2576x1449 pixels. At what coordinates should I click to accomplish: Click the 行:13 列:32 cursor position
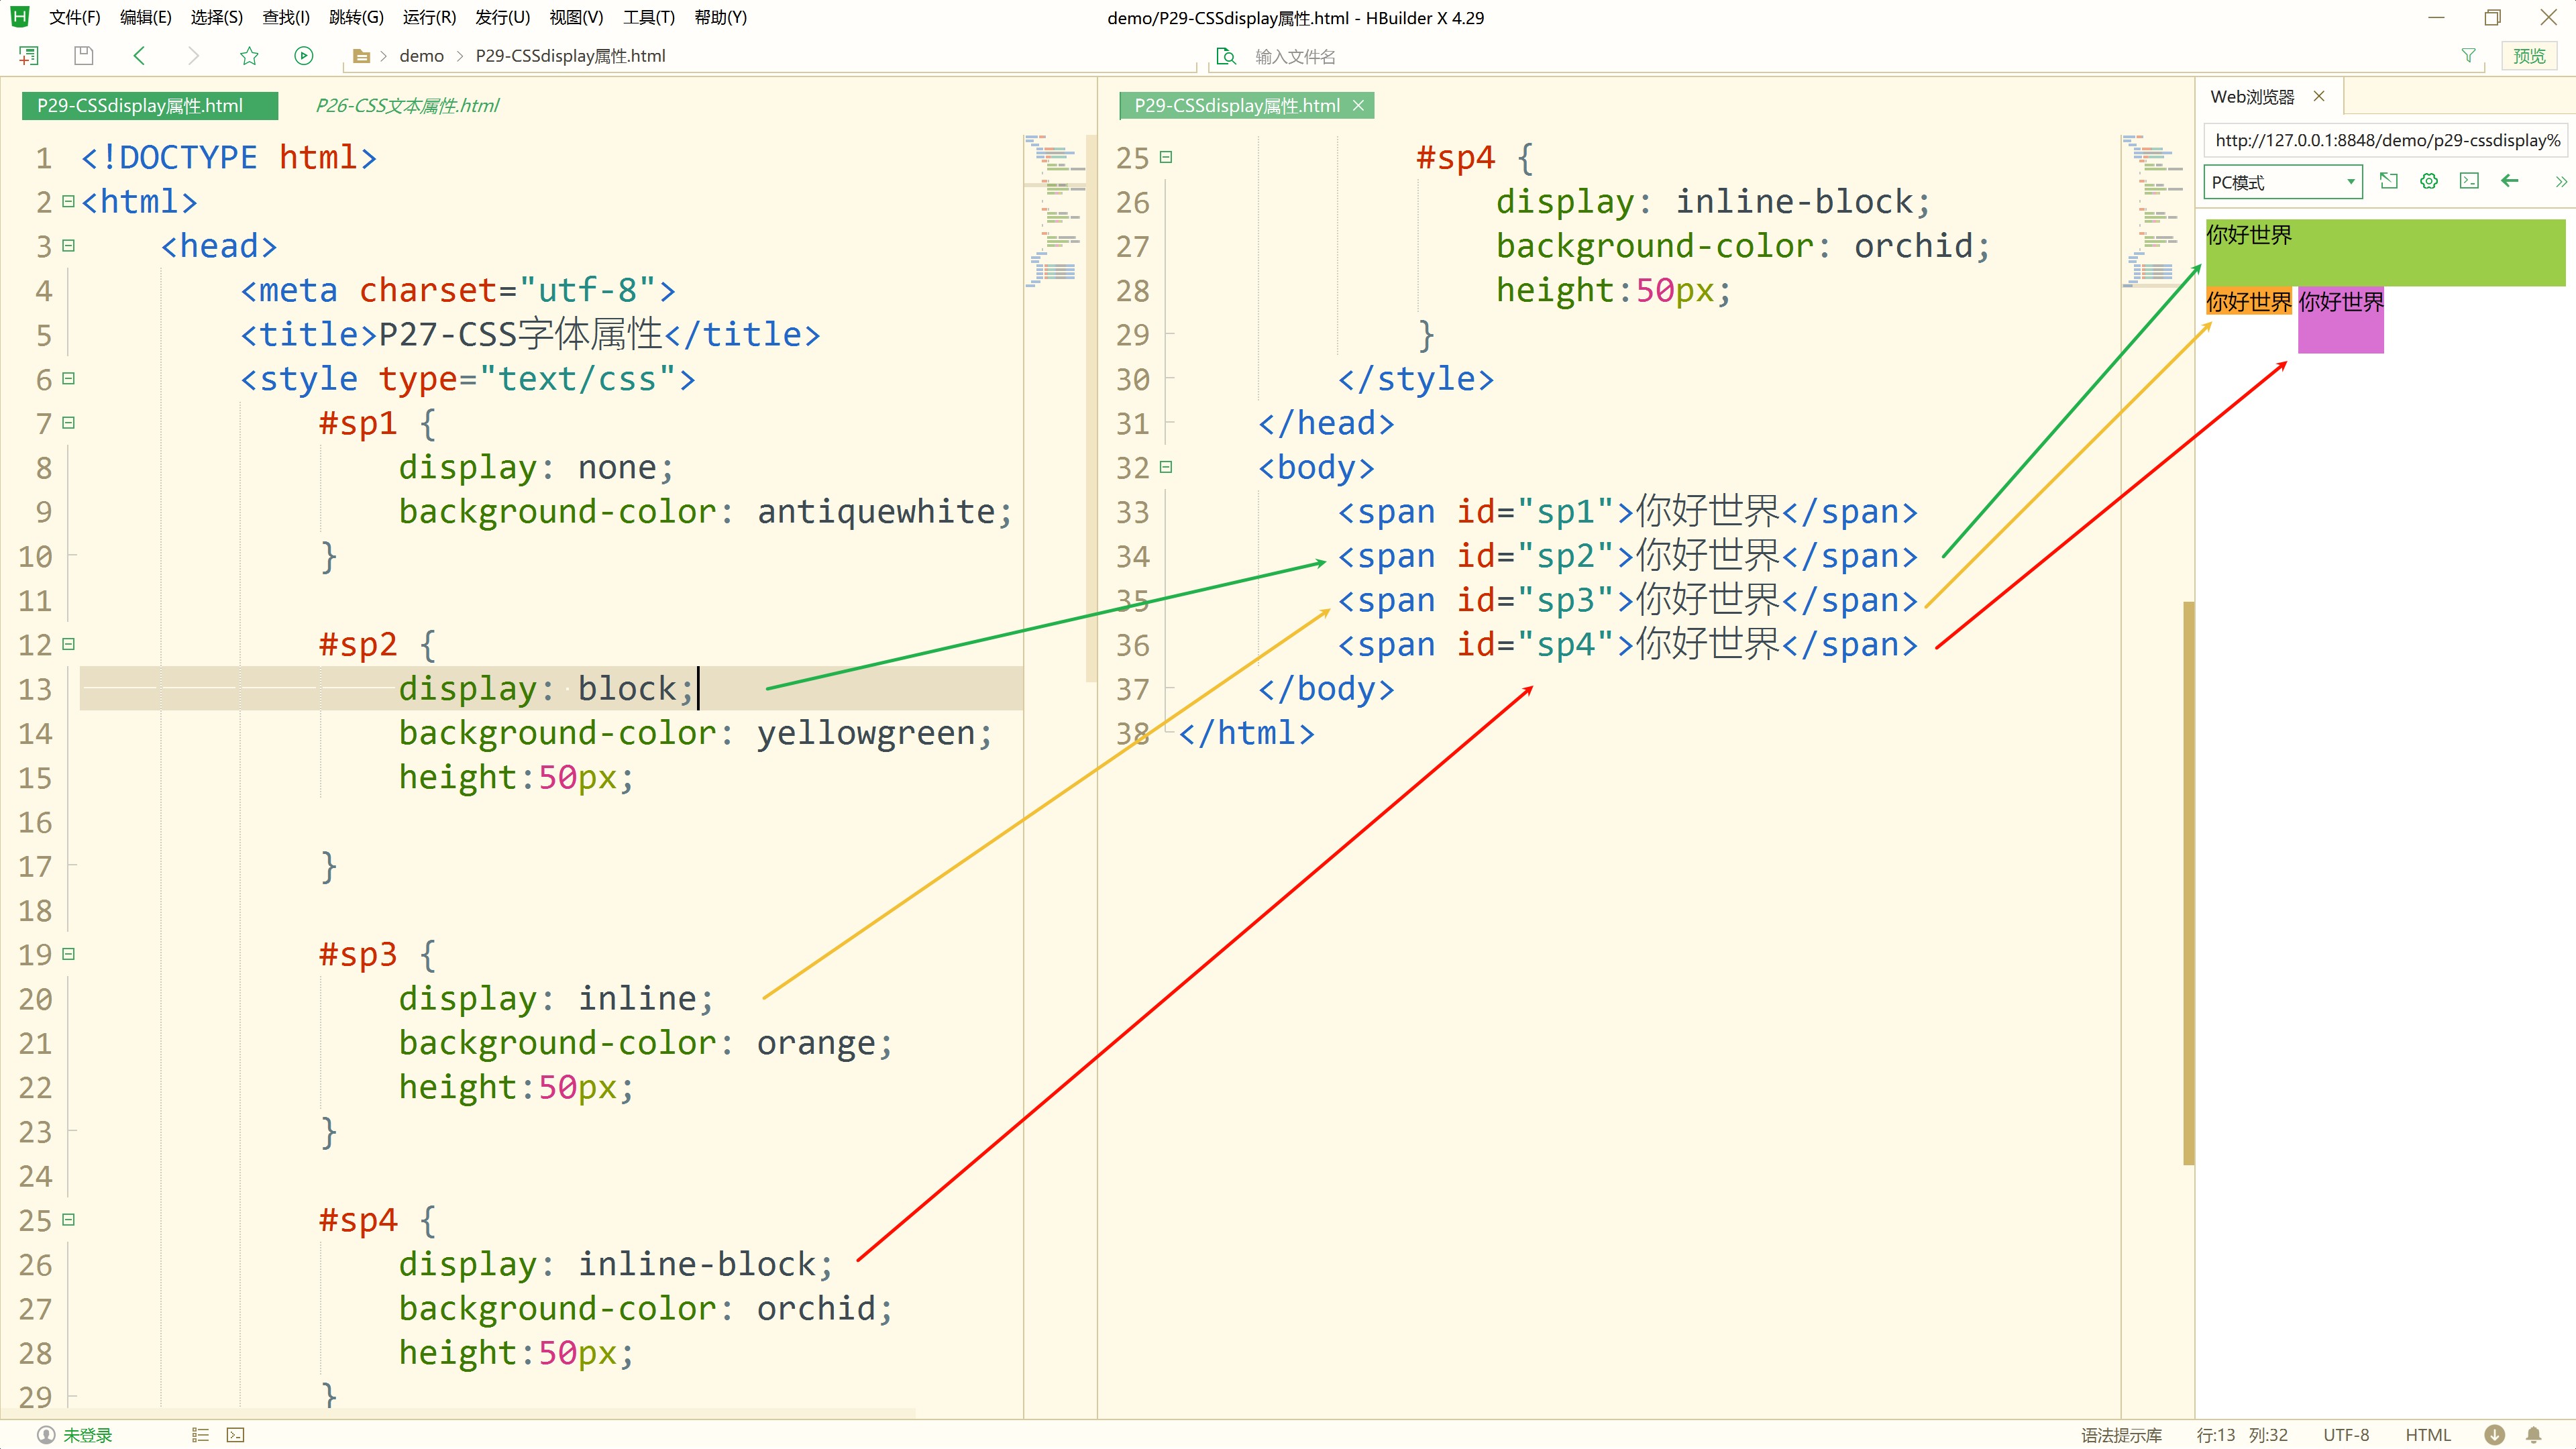[x=2241, y=1435]
